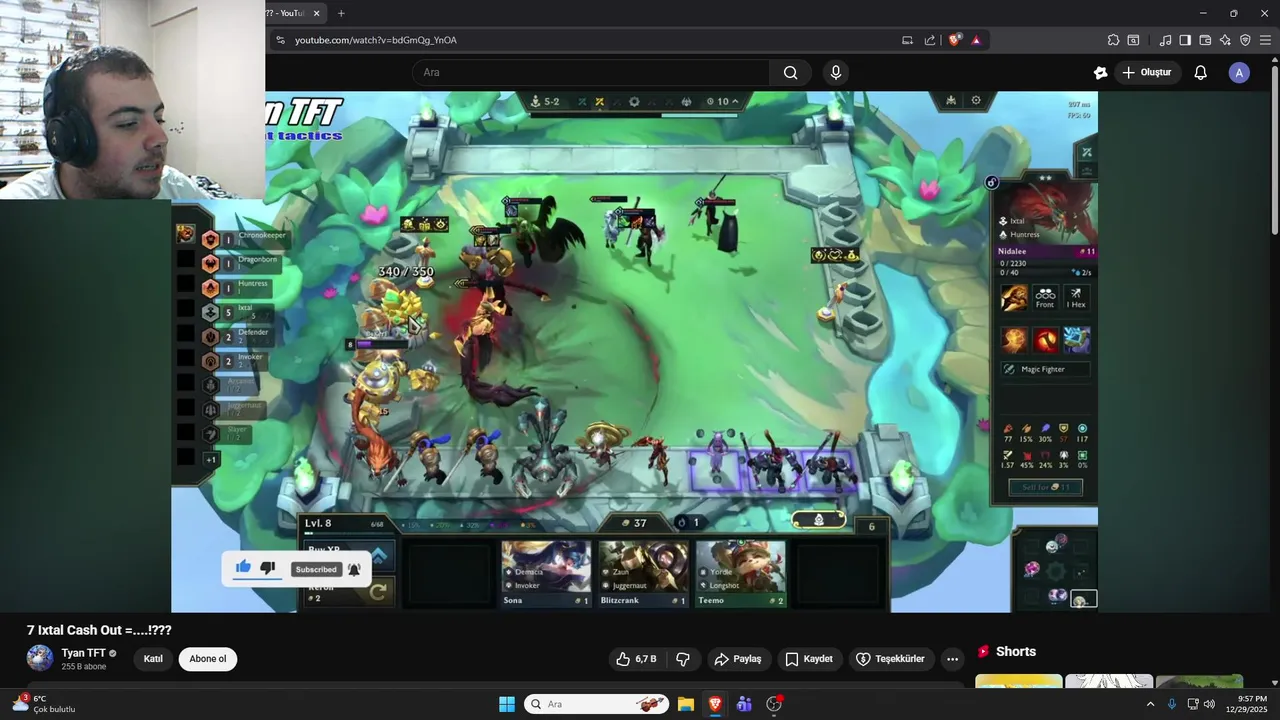Toggle the Brave sidebar panel icon
The image size is (1280, 720).
point(1185,40)
